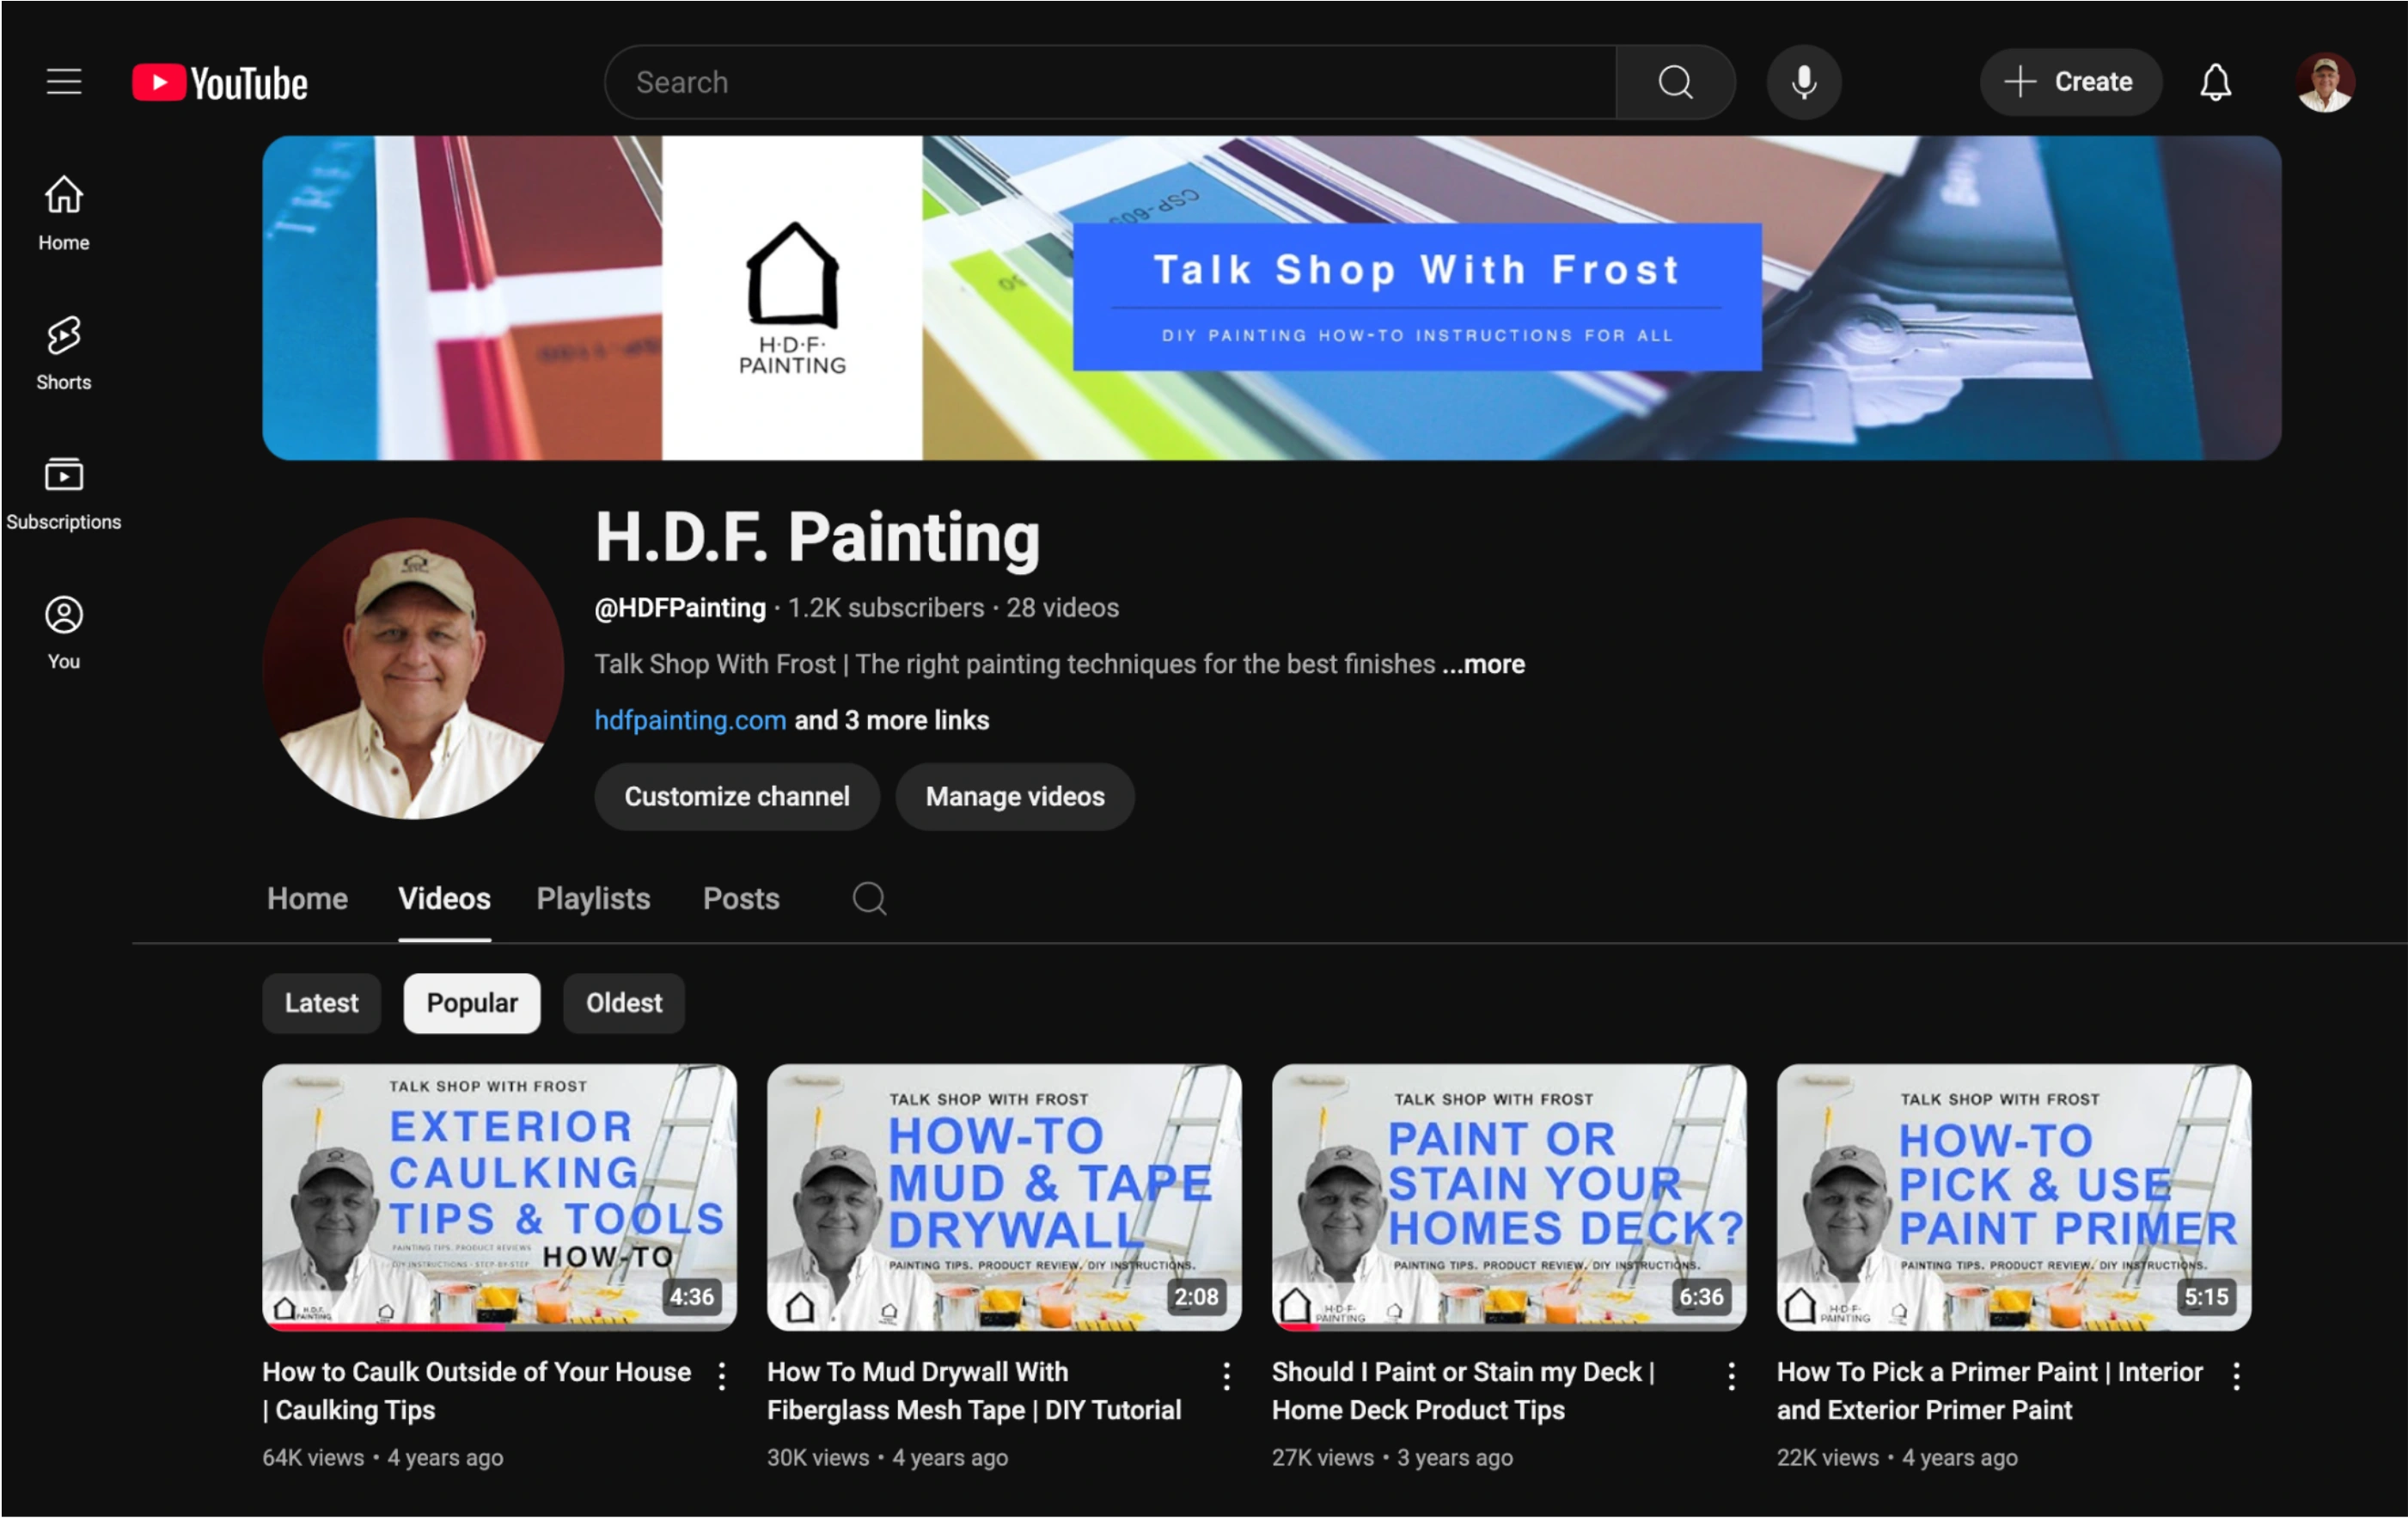
Task: Go to Shorts in sidebar
Action: [x=64, y=352]
